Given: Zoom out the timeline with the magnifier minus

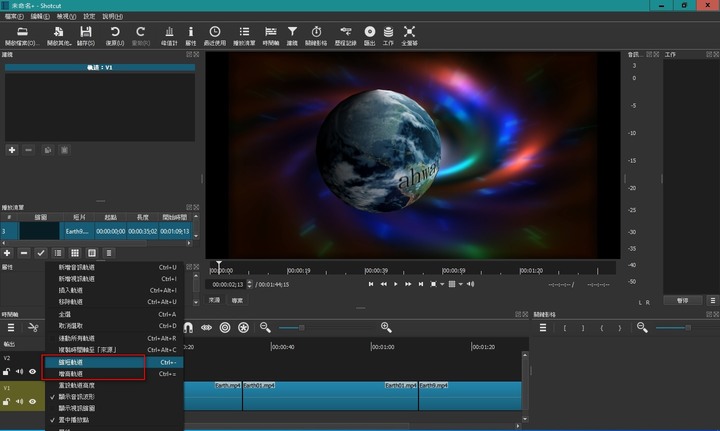Looking at the screenshot, I should 265,327.
